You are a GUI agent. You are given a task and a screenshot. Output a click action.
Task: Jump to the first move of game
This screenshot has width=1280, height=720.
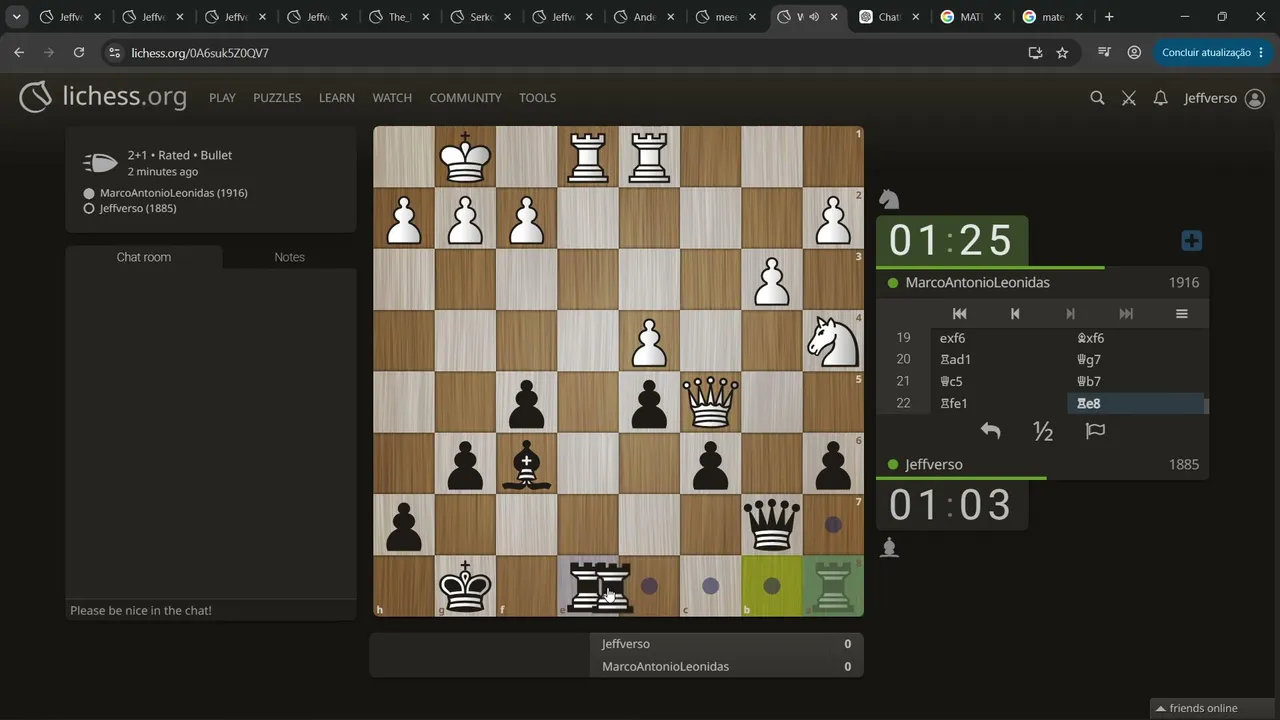point(959,314)
